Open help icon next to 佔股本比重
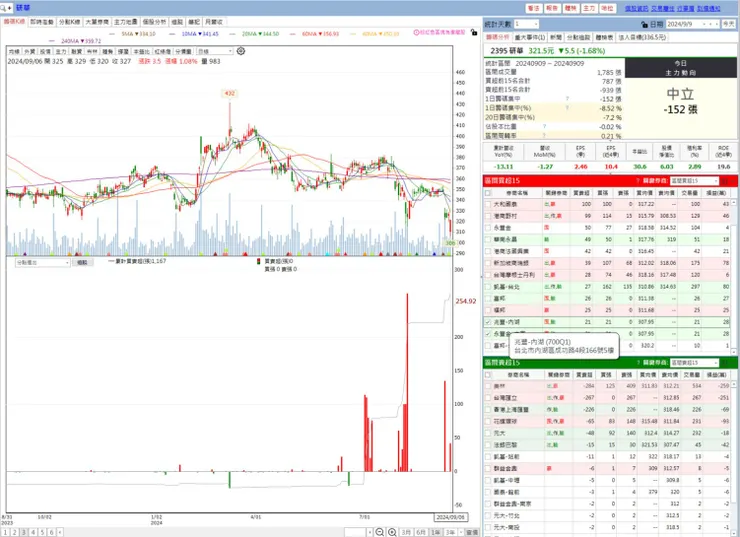Image resolution: width=740 pixels, height=537 pixels. tap(544, 126)
